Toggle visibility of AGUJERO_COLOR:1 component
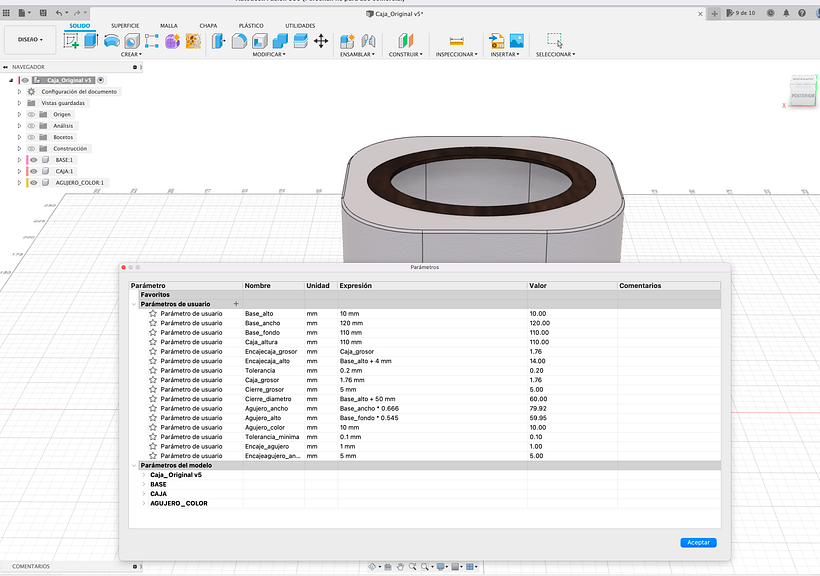The width and height of the screenshot is (820, 576). 33,183
